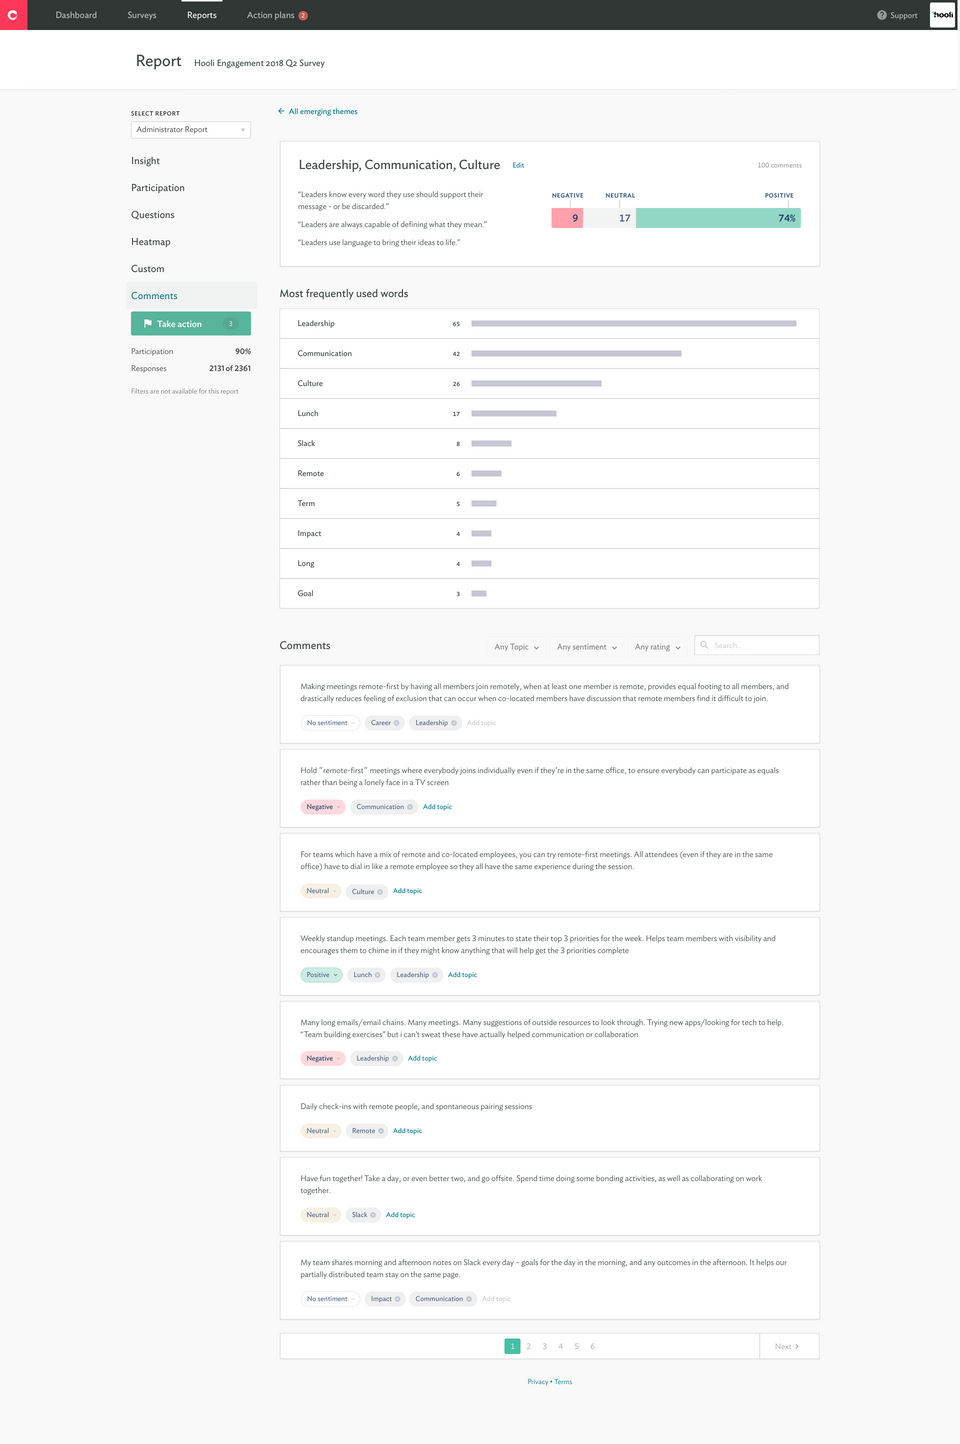960x1444 pixels.
Task: Open the Surveys tab
Action: (x=142, y=15)
